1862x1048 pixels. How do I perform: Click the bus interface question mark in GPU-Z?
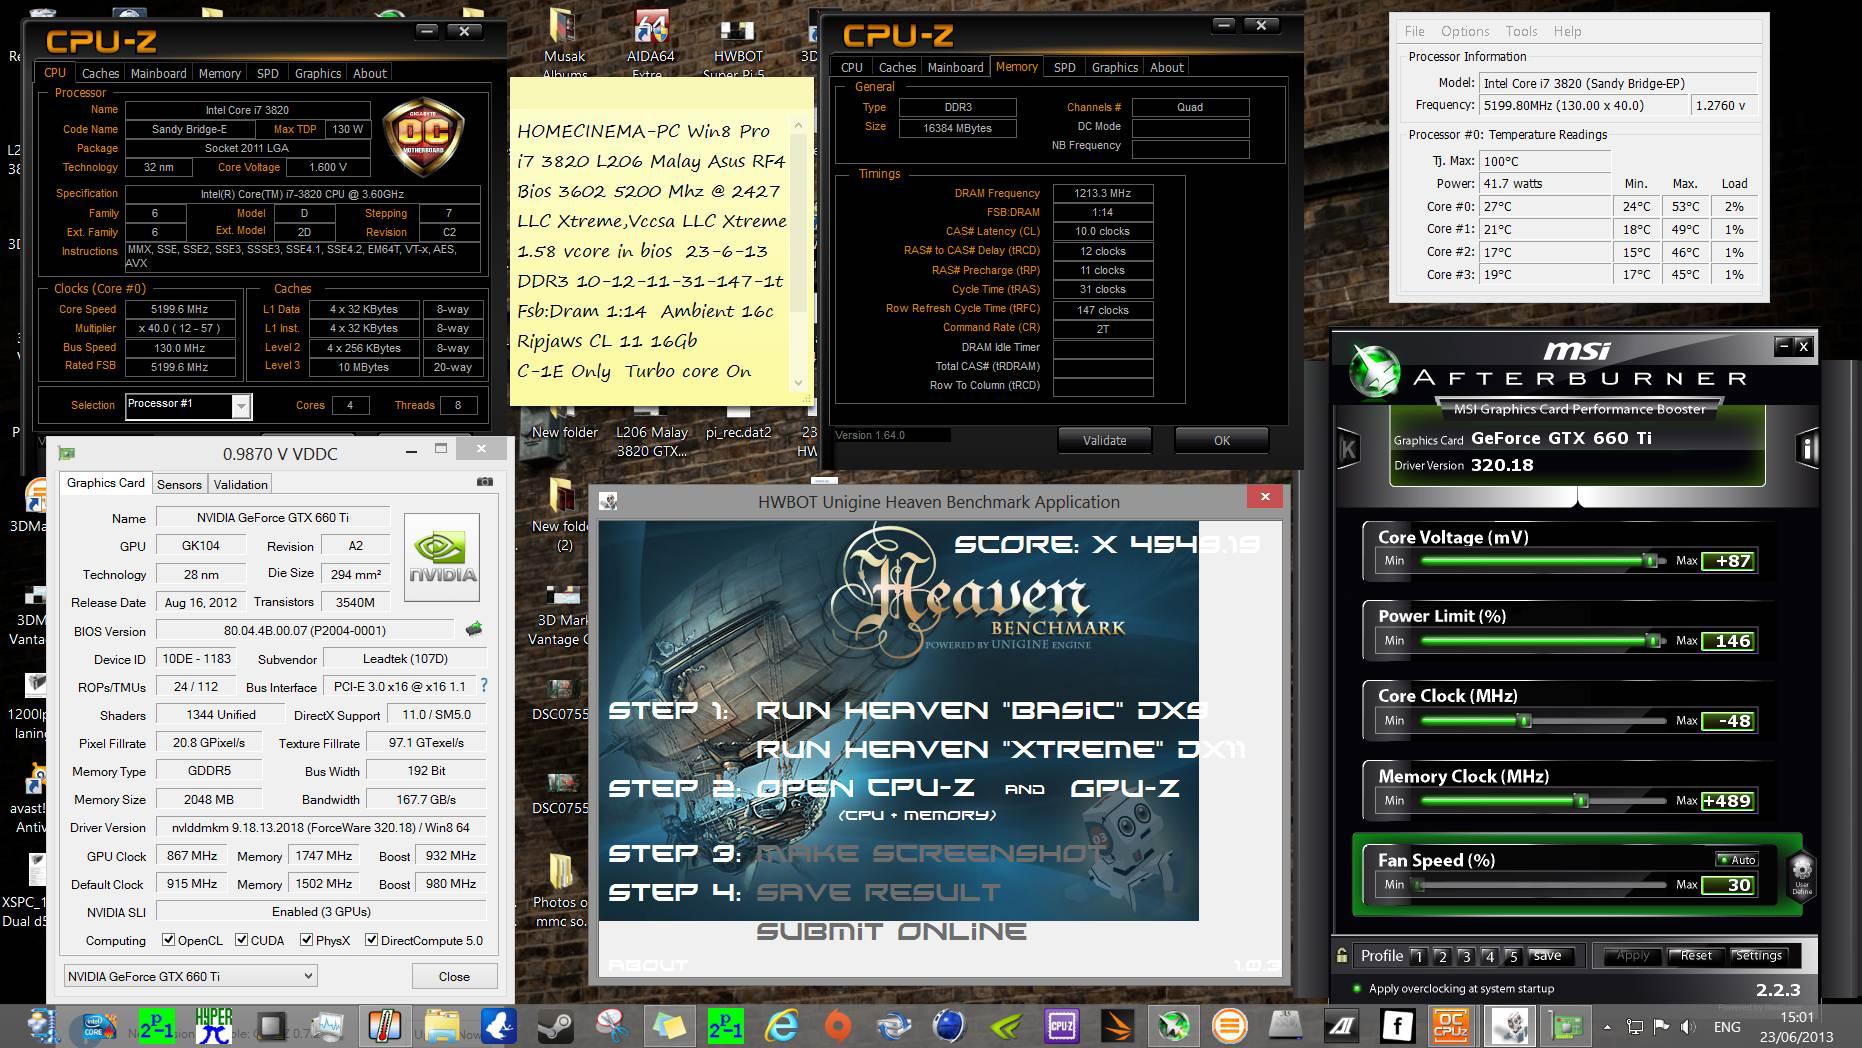coord(484,685)
